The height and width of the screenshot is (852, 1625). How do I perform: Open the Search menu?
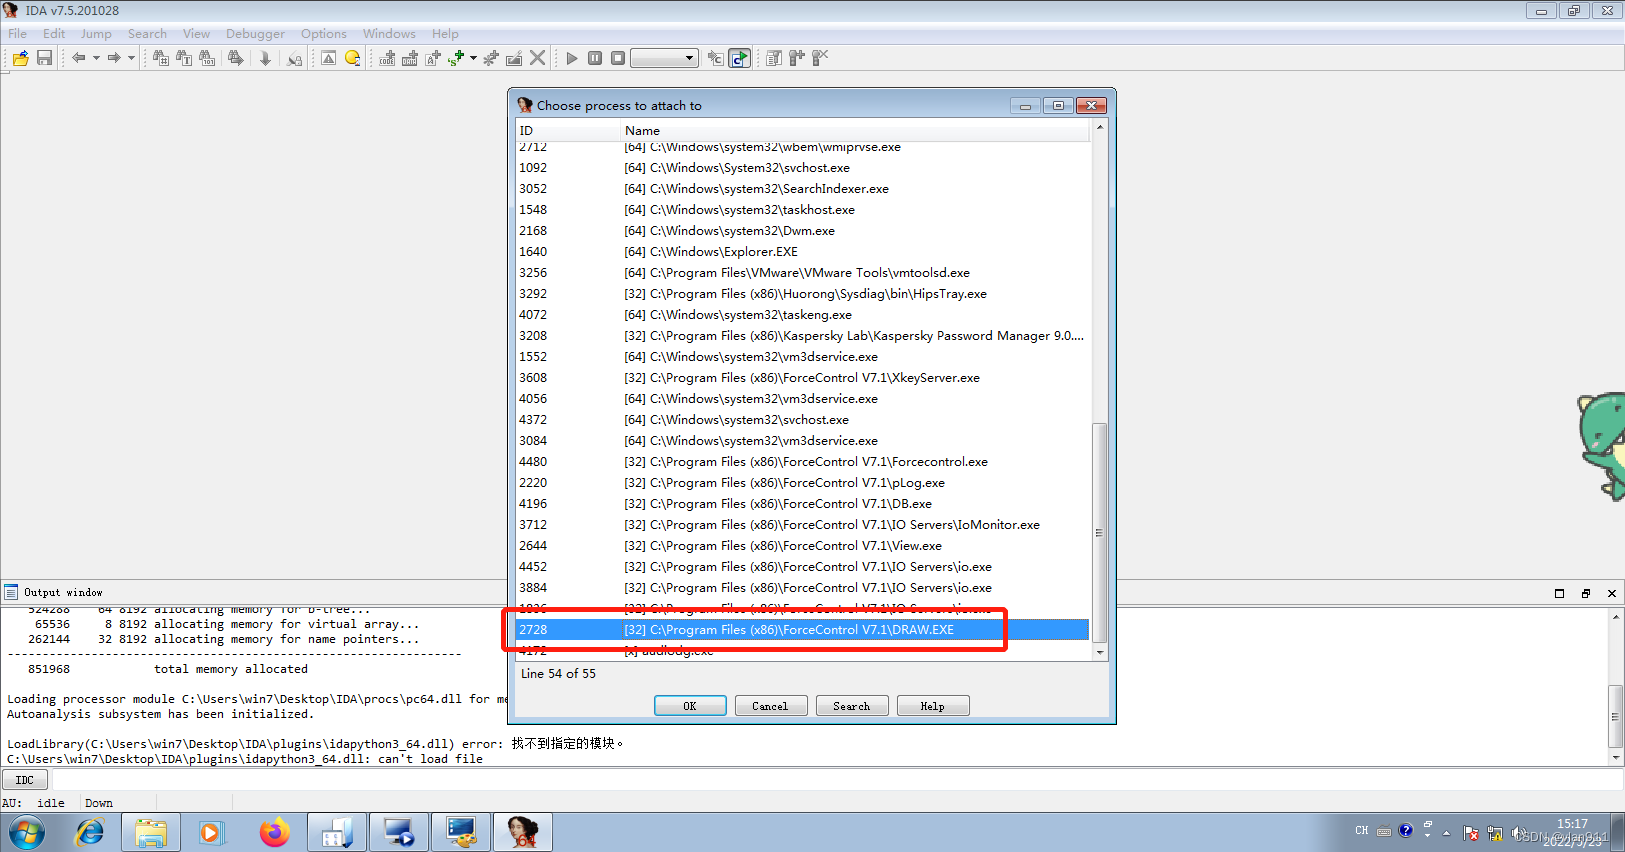(147, 33)
